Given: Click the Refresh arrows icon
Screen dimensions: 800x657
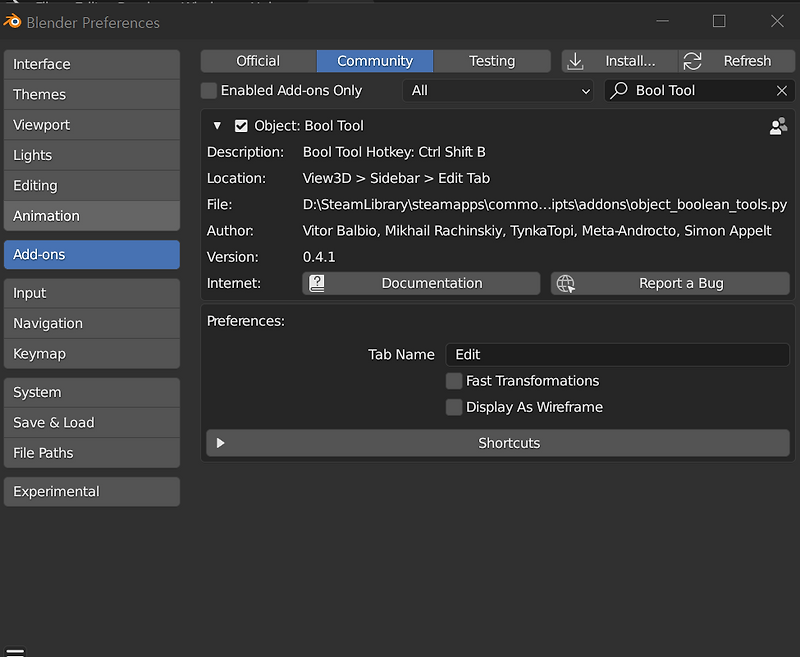Looking at the screenshot, I should click(x=692, y=61).
